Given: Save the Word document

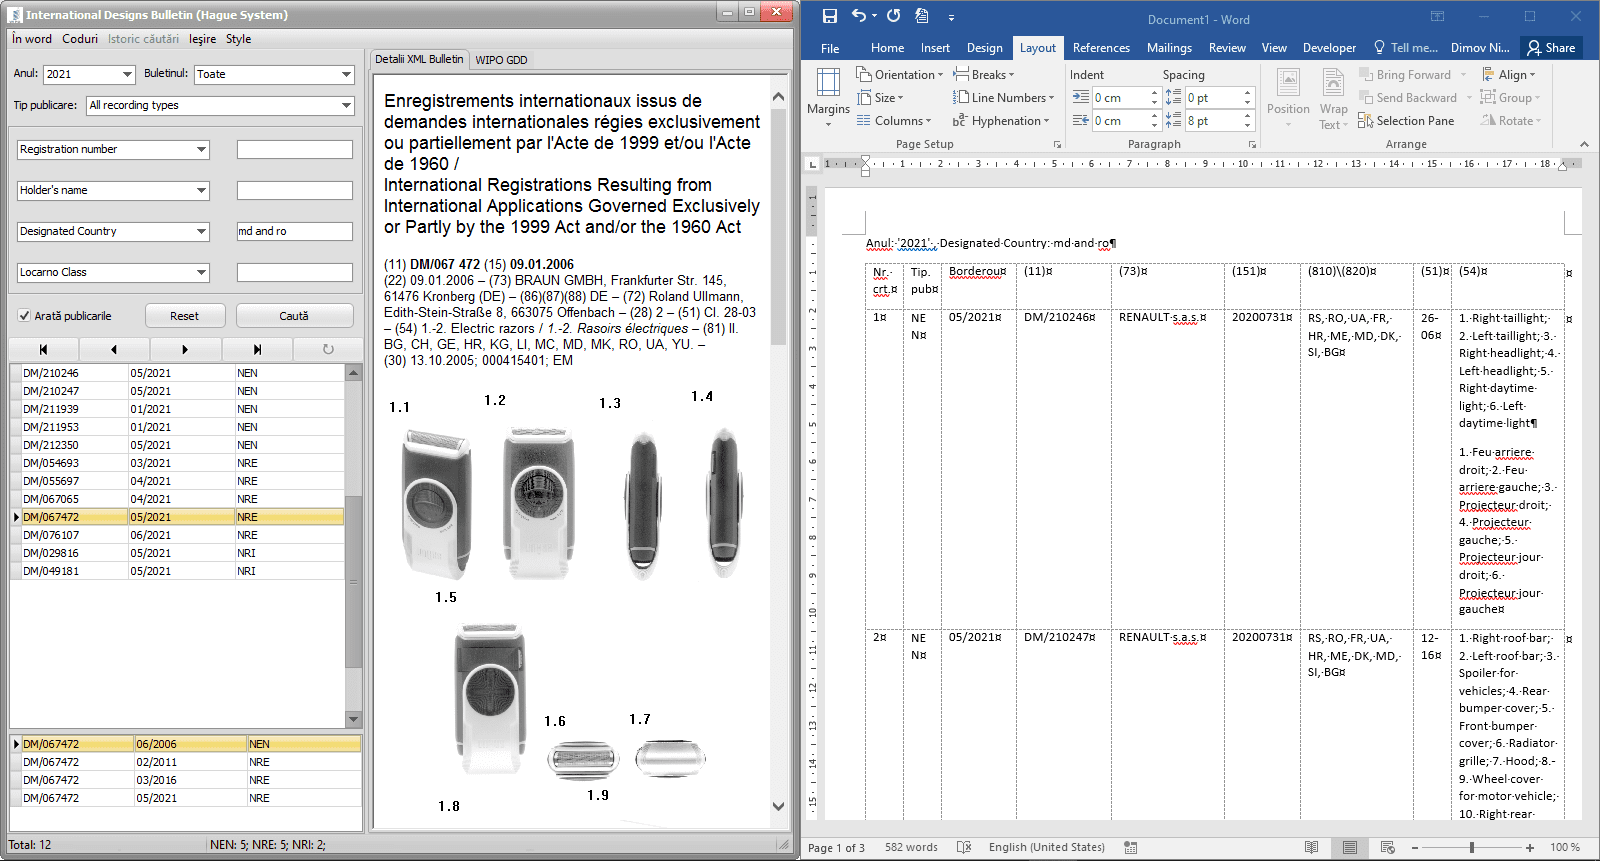Looking at the screenshot, I should point(829,16).
